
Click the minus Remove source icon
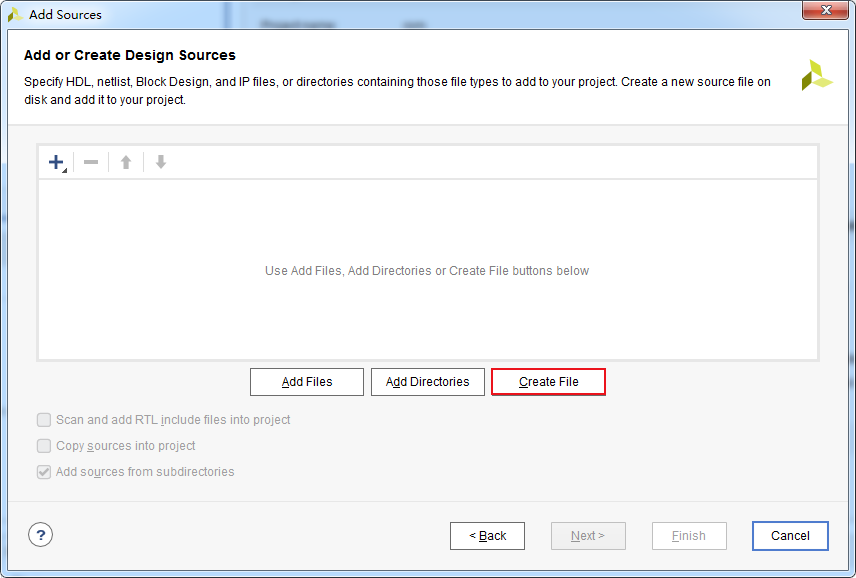point(91,162)
